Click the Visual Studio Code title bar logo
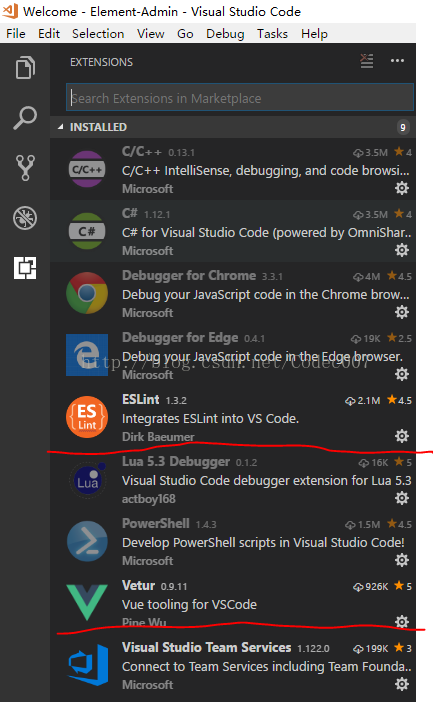433x702 pixels. [x=10, y=11]
